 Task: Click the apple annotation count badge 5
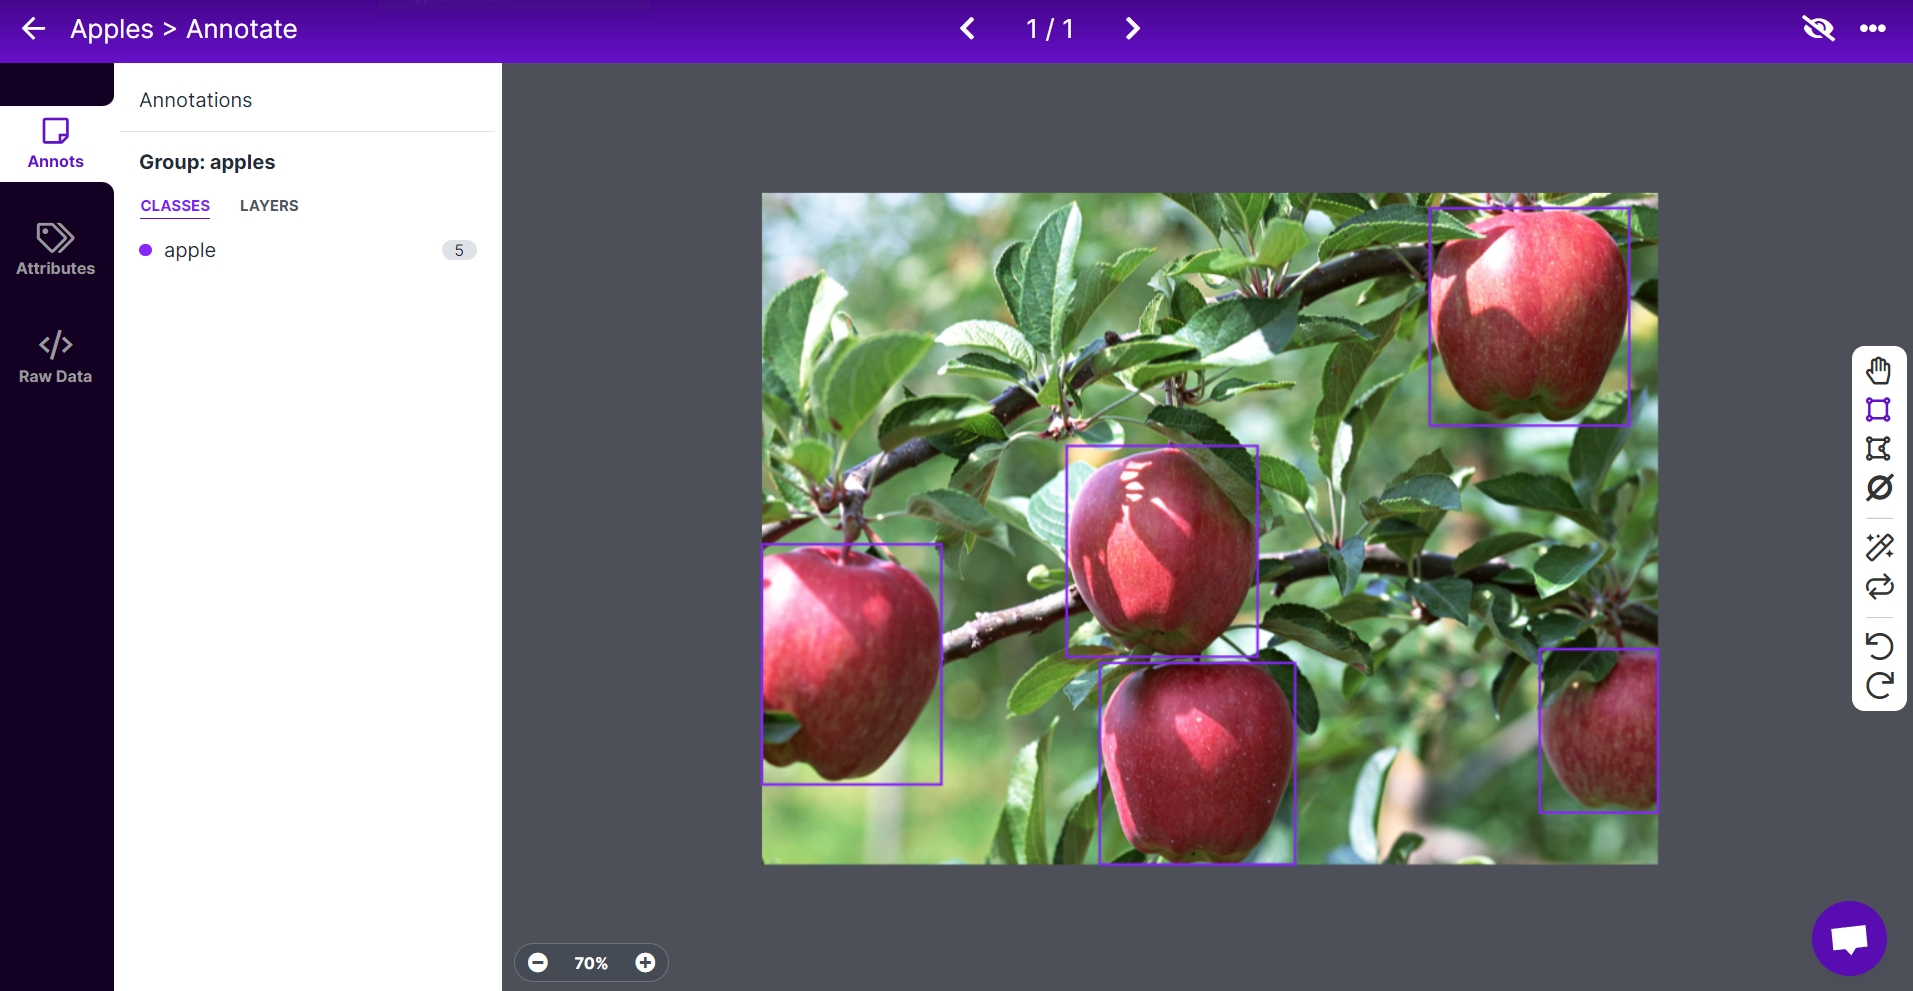(x=459, y=250)
